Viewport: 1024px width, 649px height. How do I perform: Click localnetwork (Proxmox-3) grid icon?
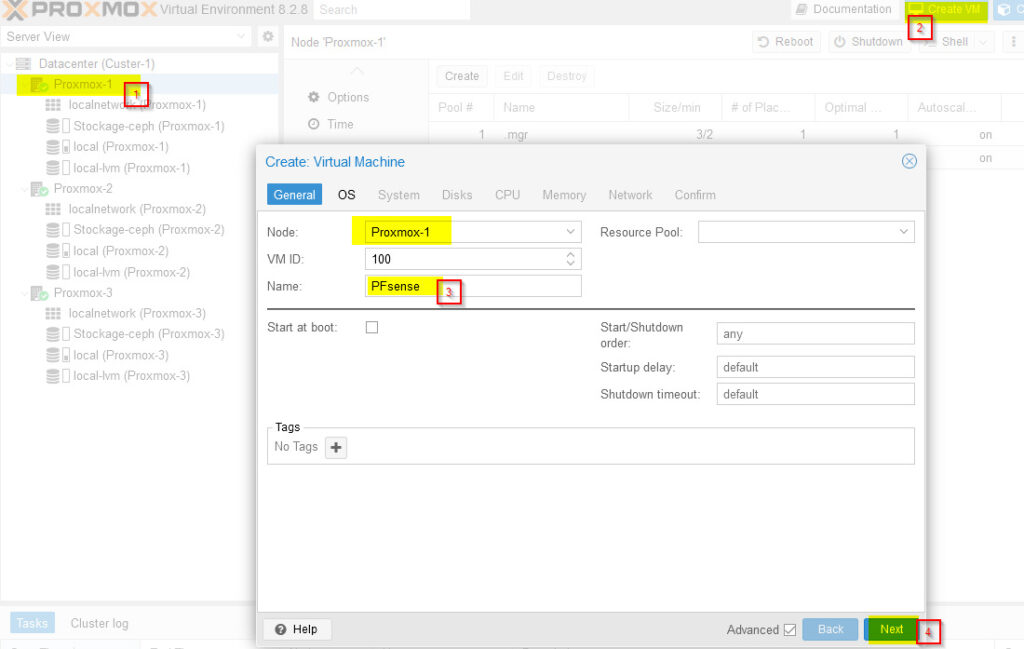pyautogui.click(x=53, y=313)
